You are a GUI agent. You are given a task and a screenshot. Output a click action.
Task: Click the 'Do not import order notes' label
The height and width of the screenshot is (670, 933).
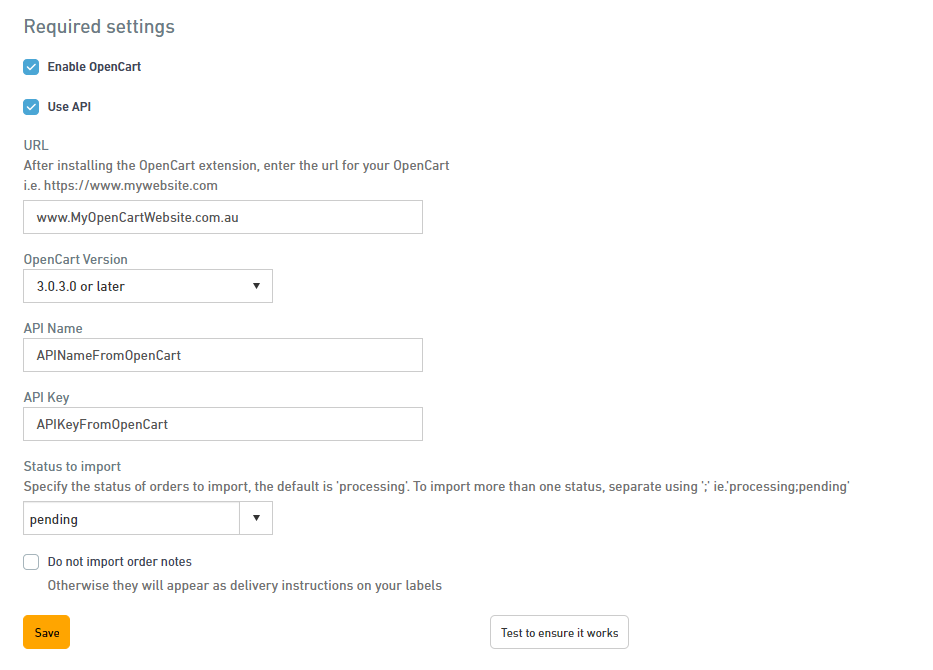[x=120, y=562]
